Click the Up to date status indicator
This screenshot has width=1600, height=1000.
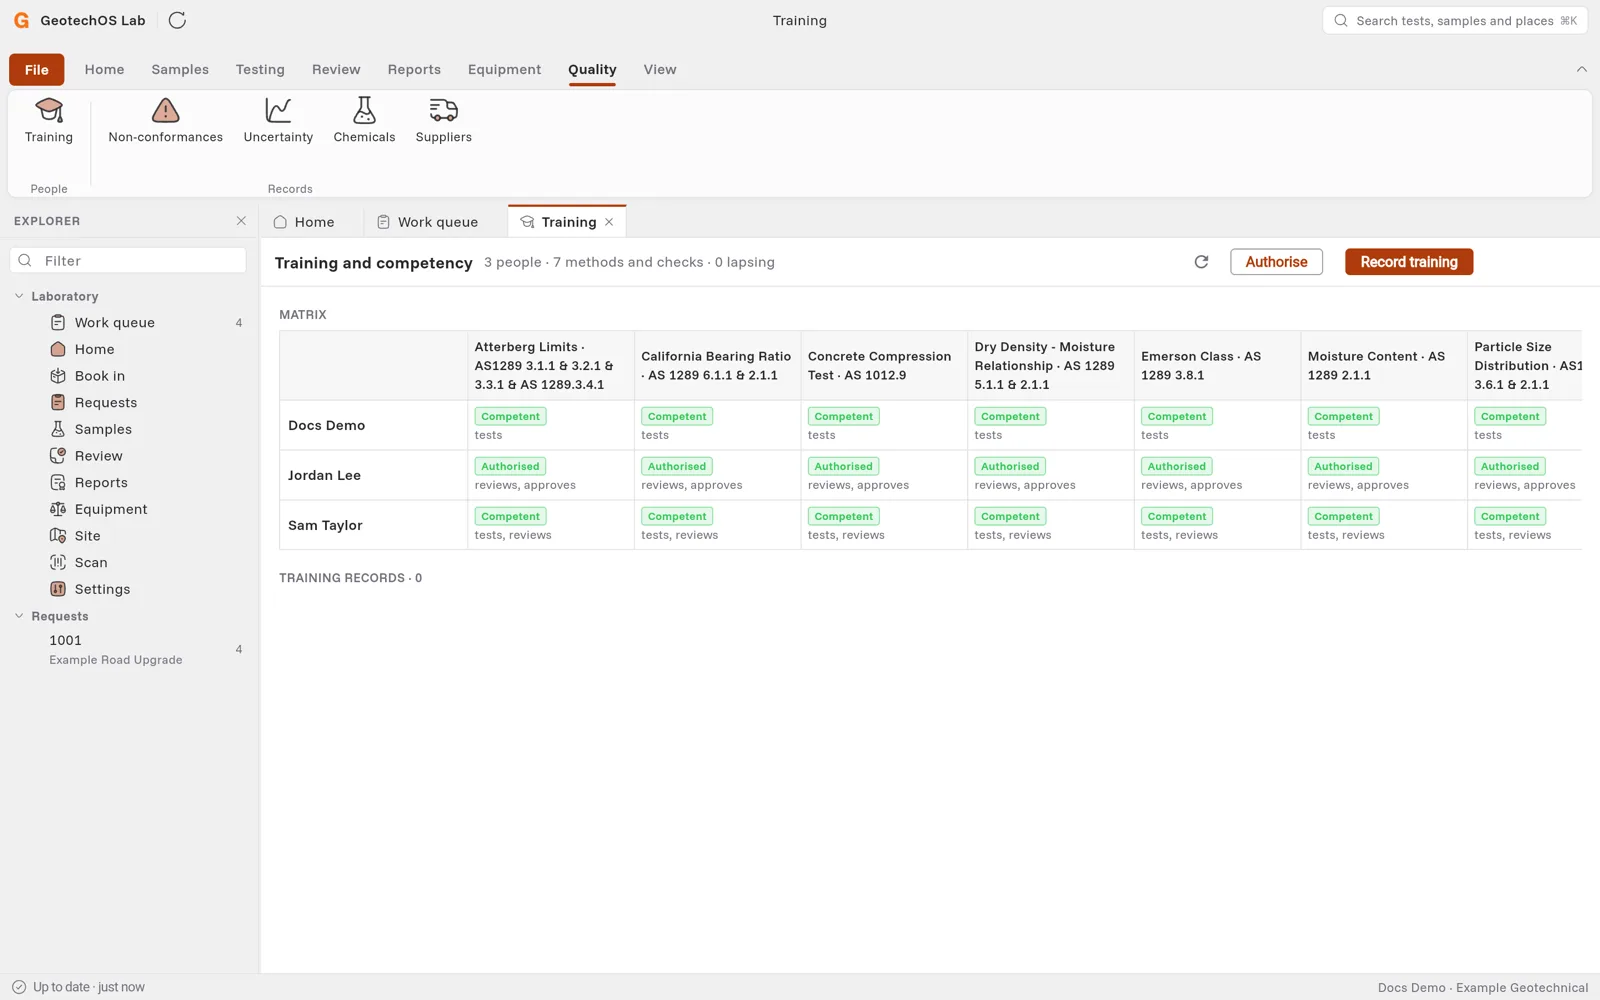[x=78, y=987]
